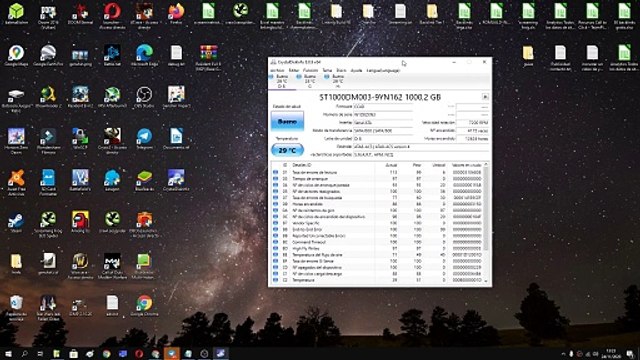
Task: Click the SMART list vertical scrollbar thumb
Action: point(486,209)
